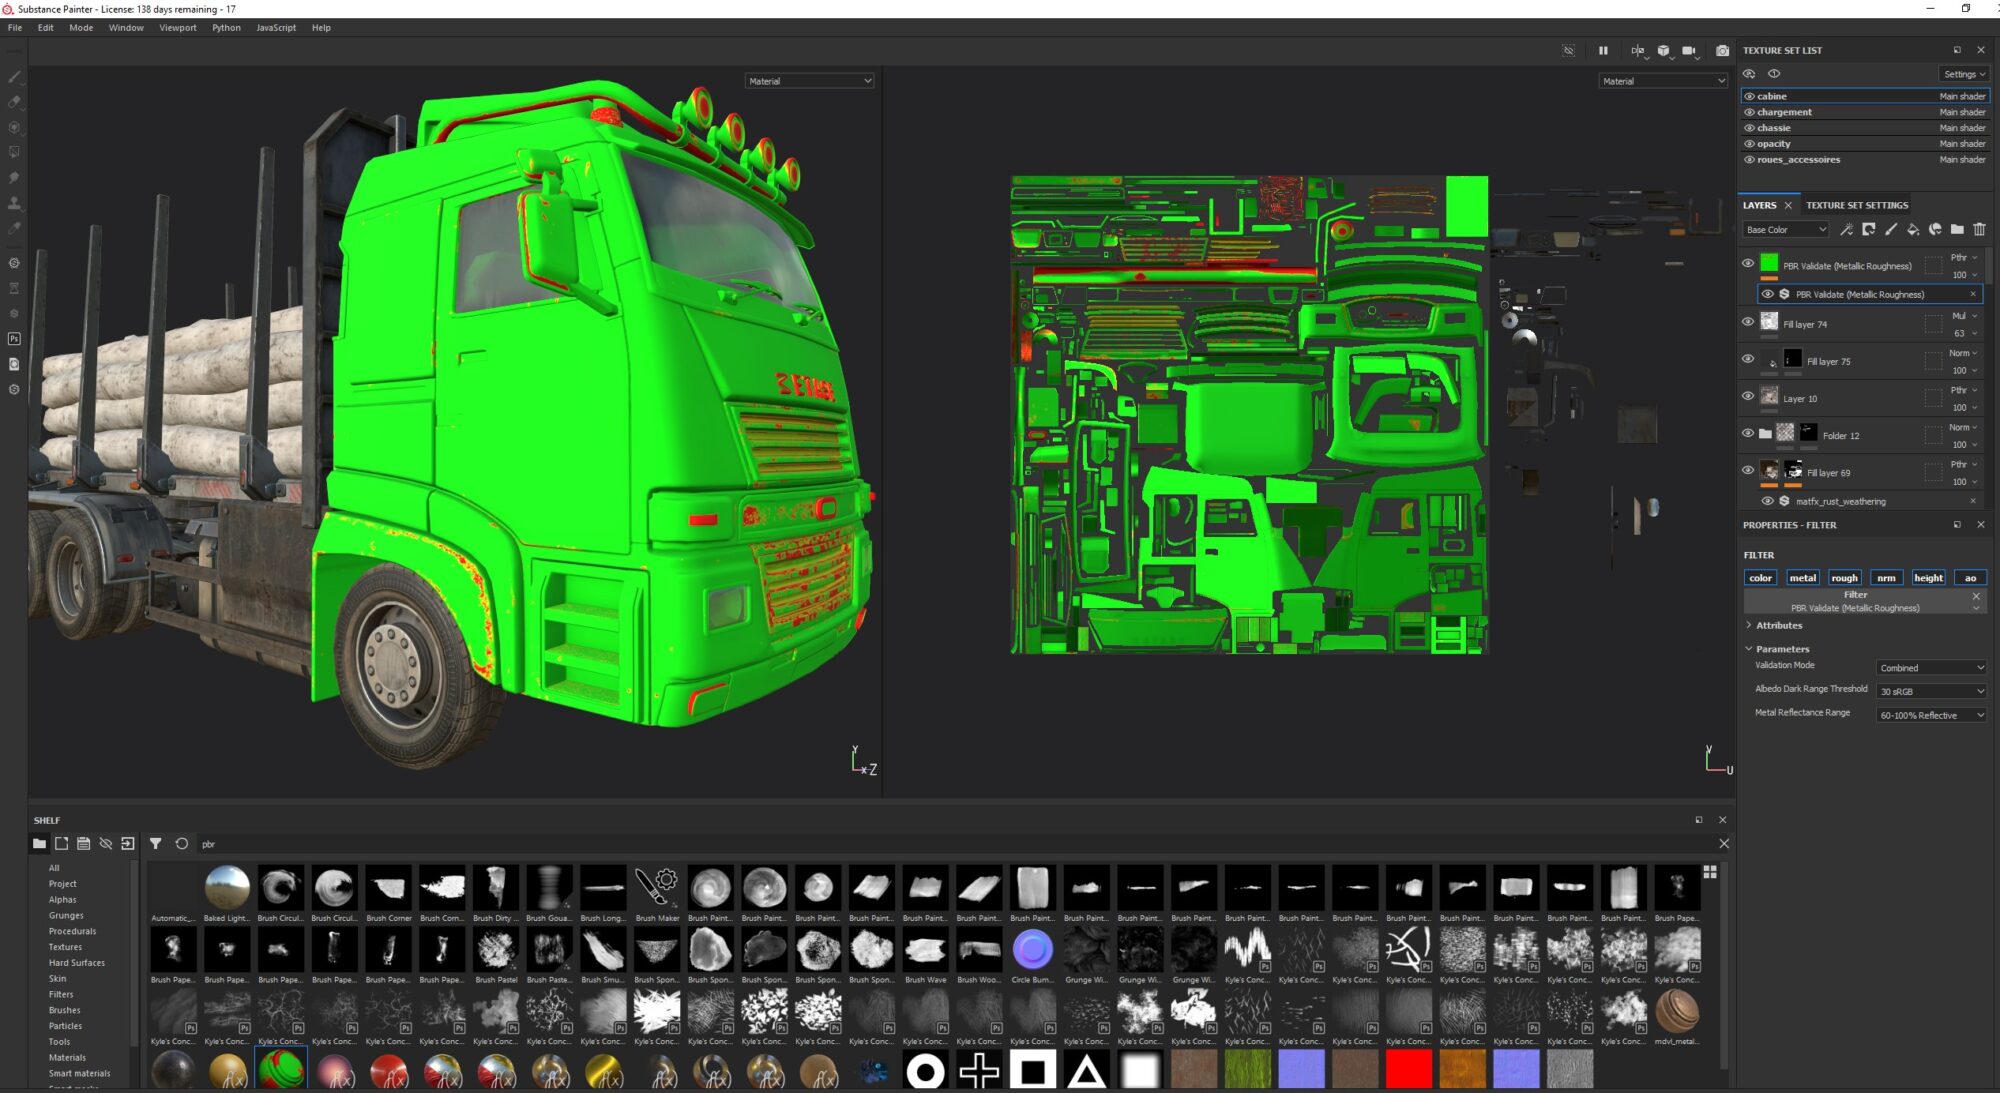The height and width of the screenshot is (1093, 2000).
Task: Open the Validation Mode Combined dropdown
Action: [1931, 668]
